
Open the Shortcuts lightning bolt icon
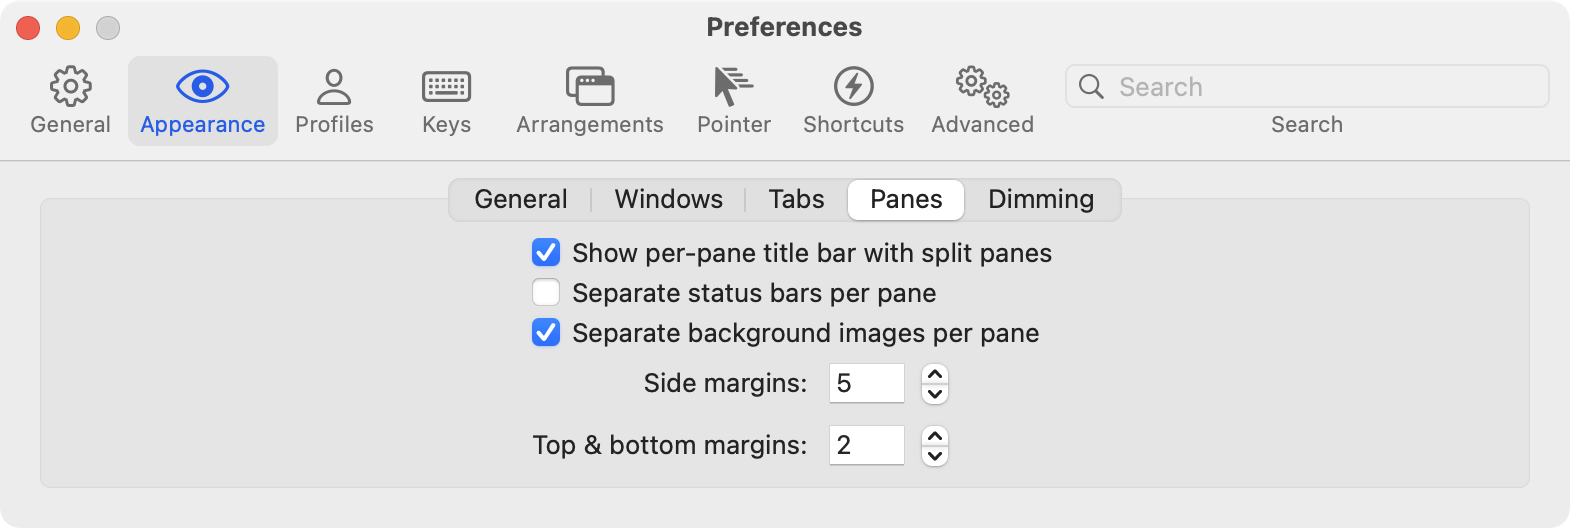tap(853, 87)
